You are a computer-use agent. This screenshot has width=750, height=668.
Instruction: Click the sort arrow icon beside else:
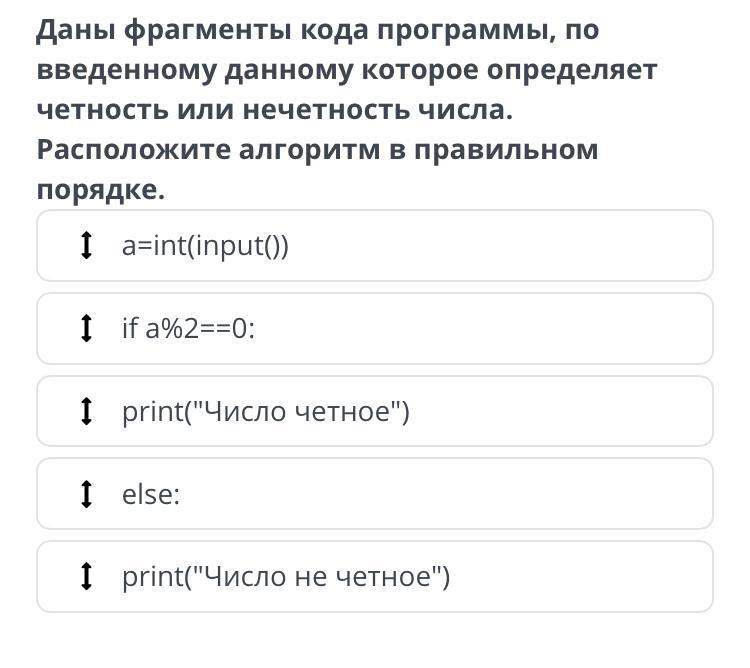[87, 494]
